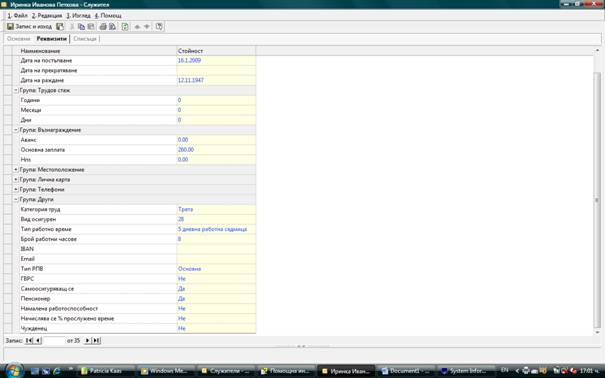Screen dimensions: 605x378
Task: Collapse the 'Група: Възнаграждение' group
Action: point(16,130)
